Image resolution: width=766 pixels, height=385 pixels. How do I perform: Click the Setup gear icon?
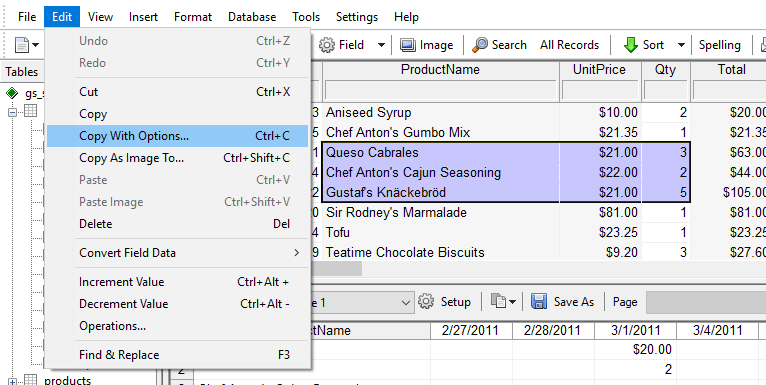point(426,301)
